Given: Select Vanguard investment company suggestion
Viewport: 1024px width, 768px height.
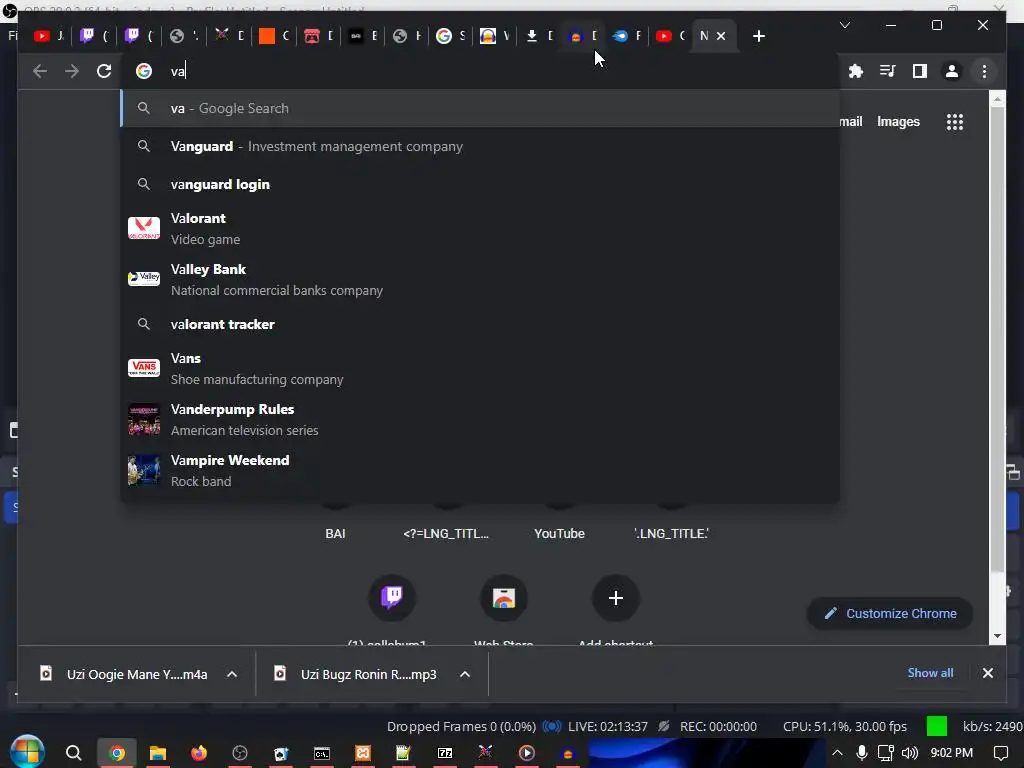Looking at the screenshot, I should (480, 146).
